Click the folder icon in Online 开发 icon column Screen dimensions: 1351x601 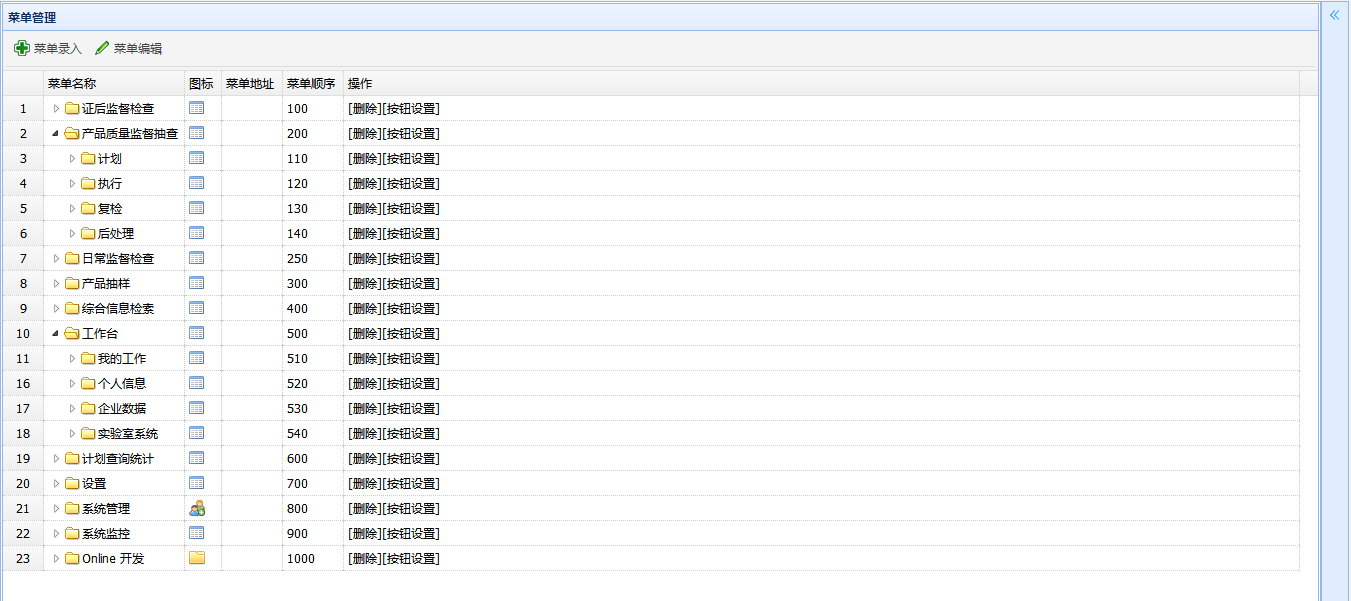pyautogui.click(x=197, y=558)
